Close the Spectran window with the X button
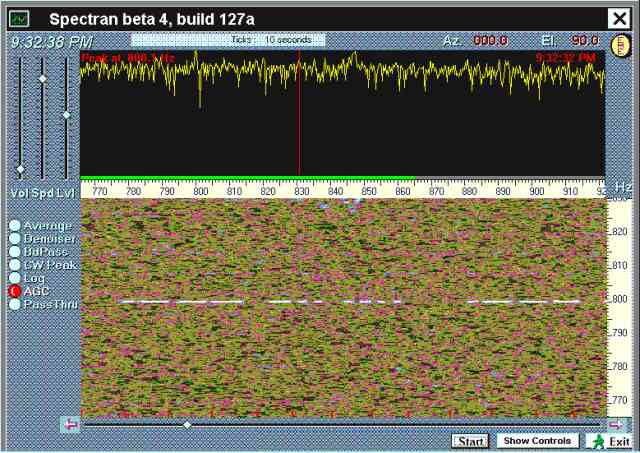 pyautogui.click(x=619, y=18)
